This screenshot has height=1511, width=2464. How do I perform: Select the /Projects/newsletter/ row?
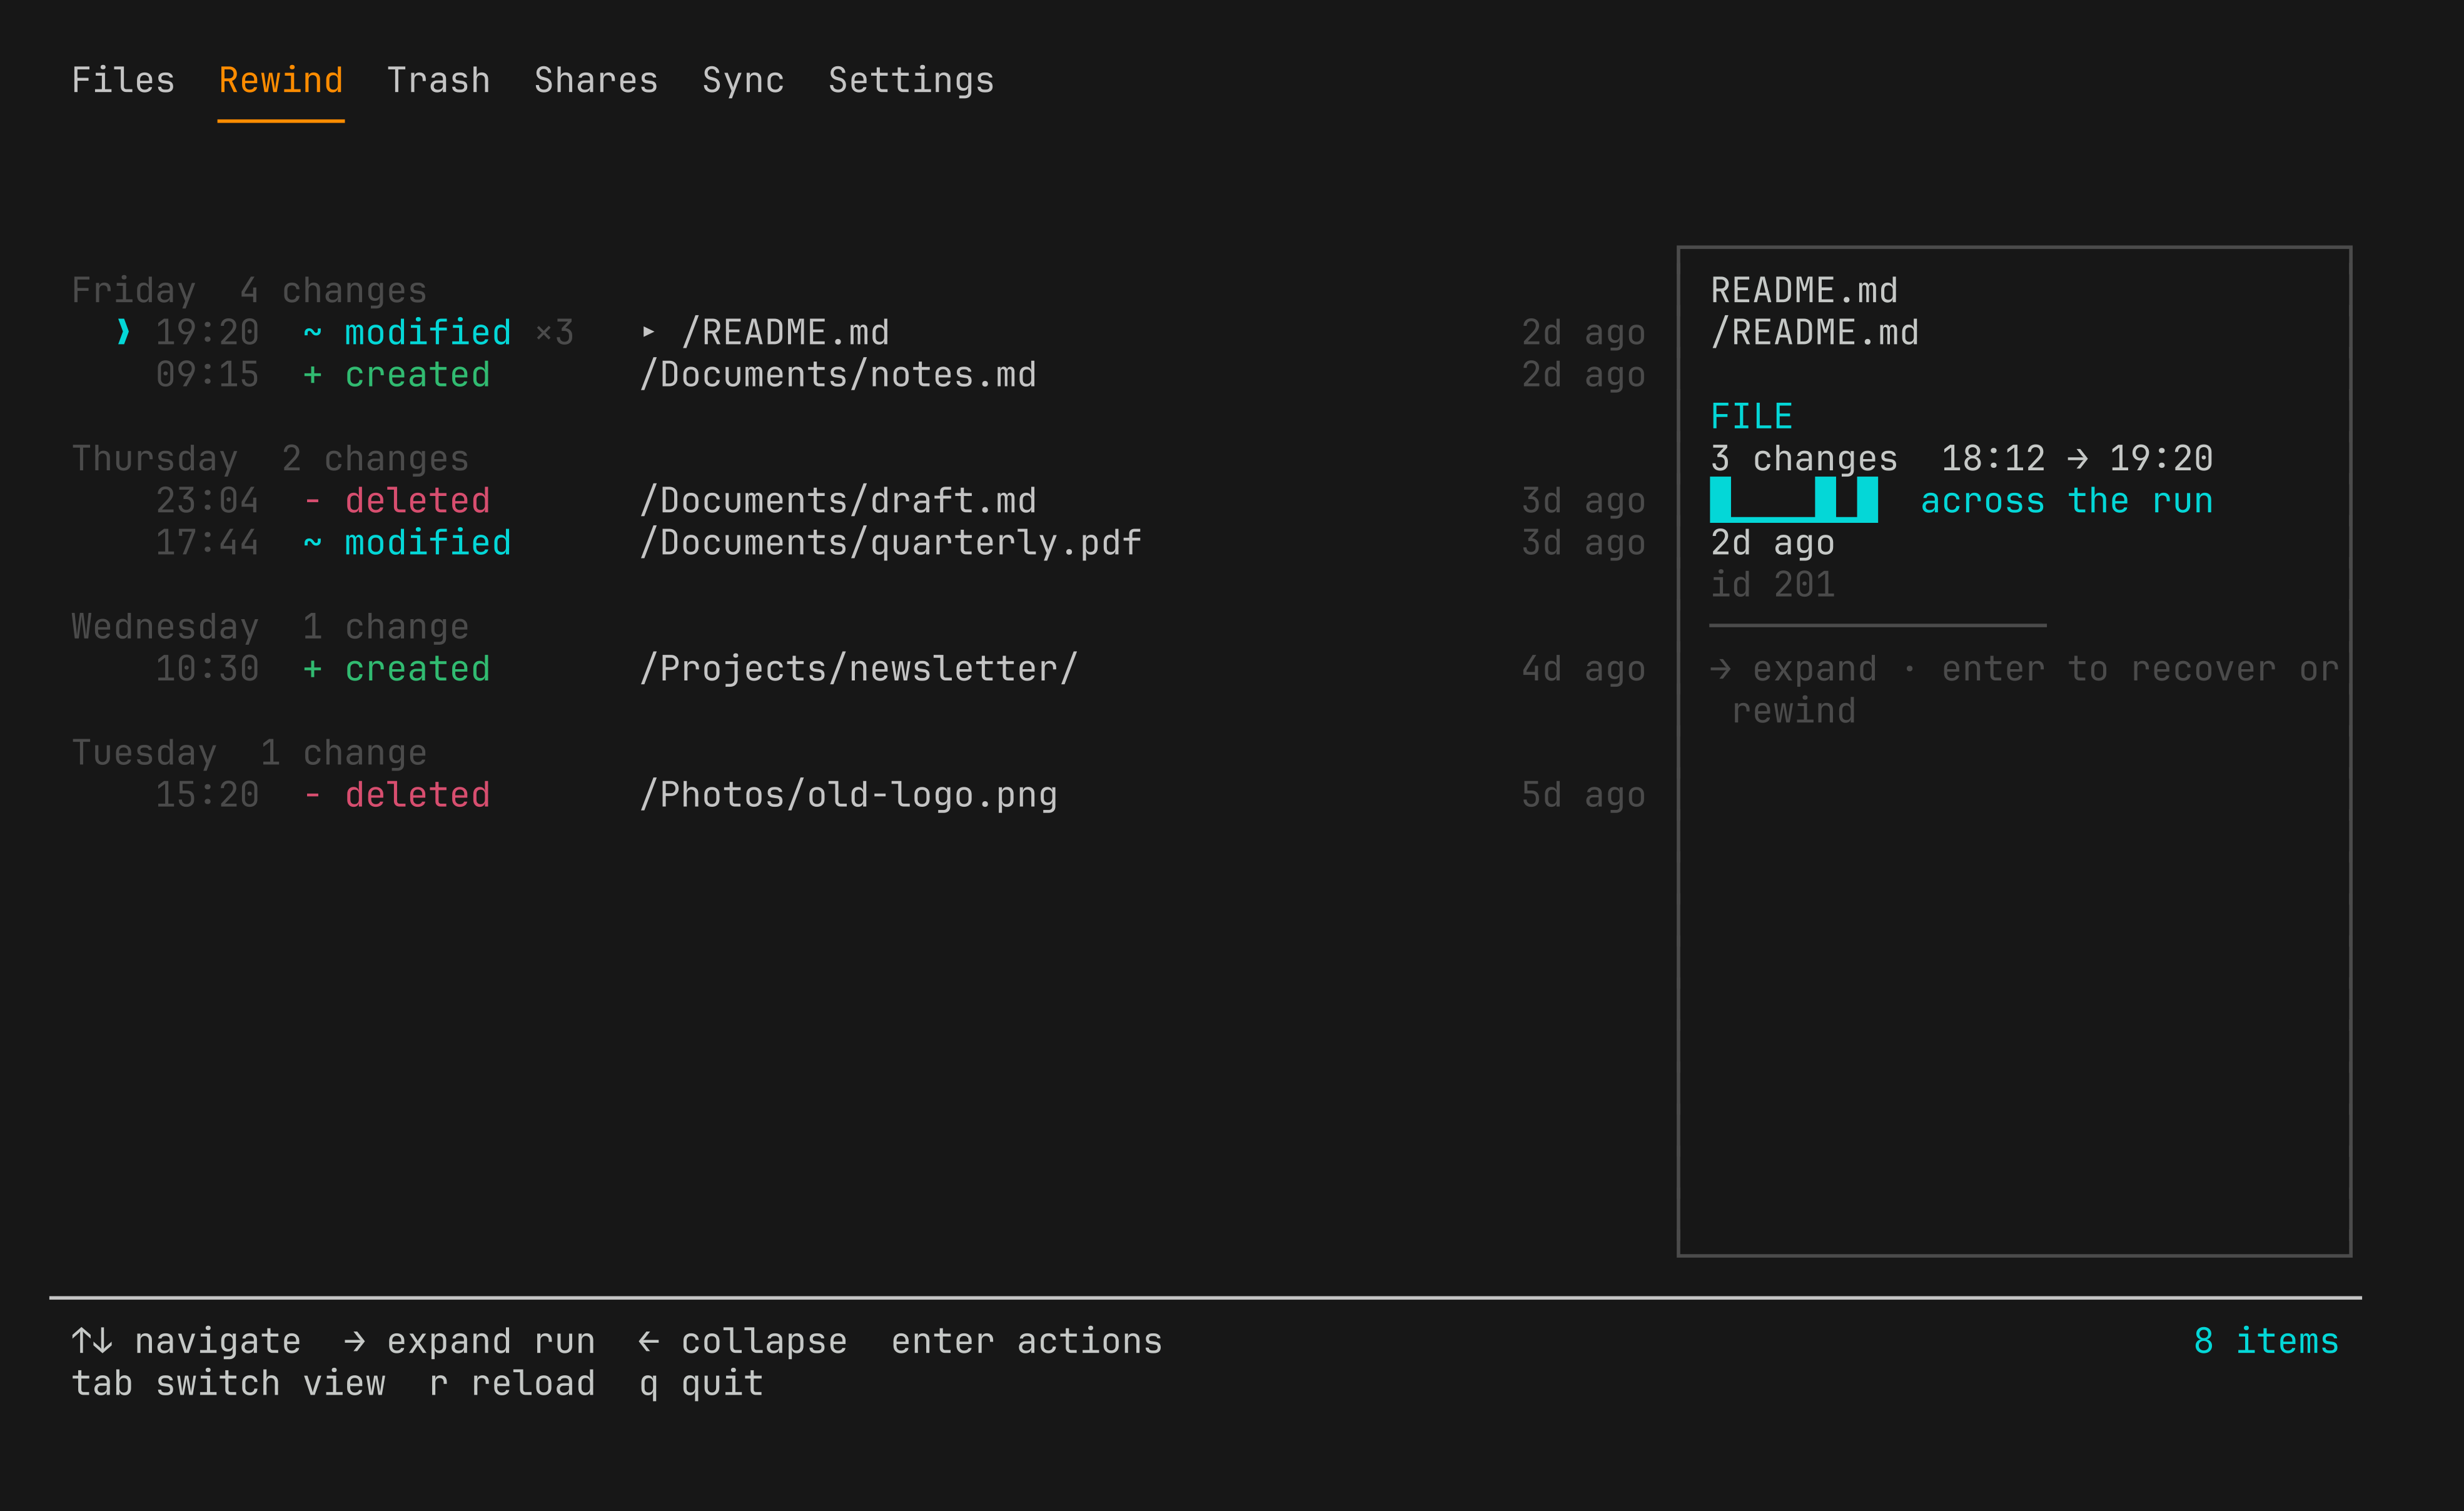coord(859,668)
